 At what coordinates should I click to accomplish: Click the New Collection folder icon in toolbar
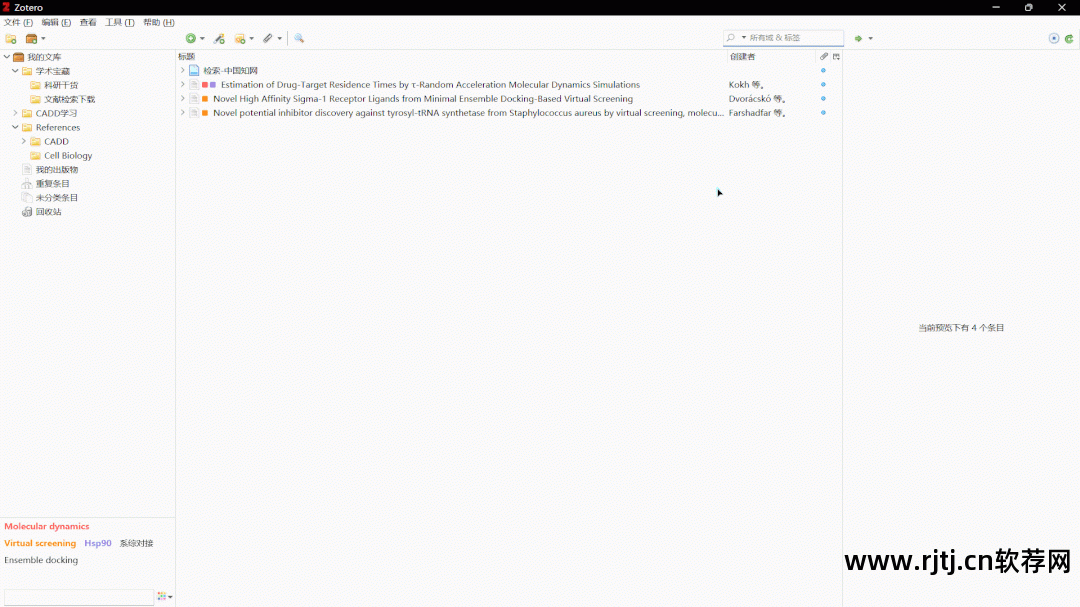(11, 39)
